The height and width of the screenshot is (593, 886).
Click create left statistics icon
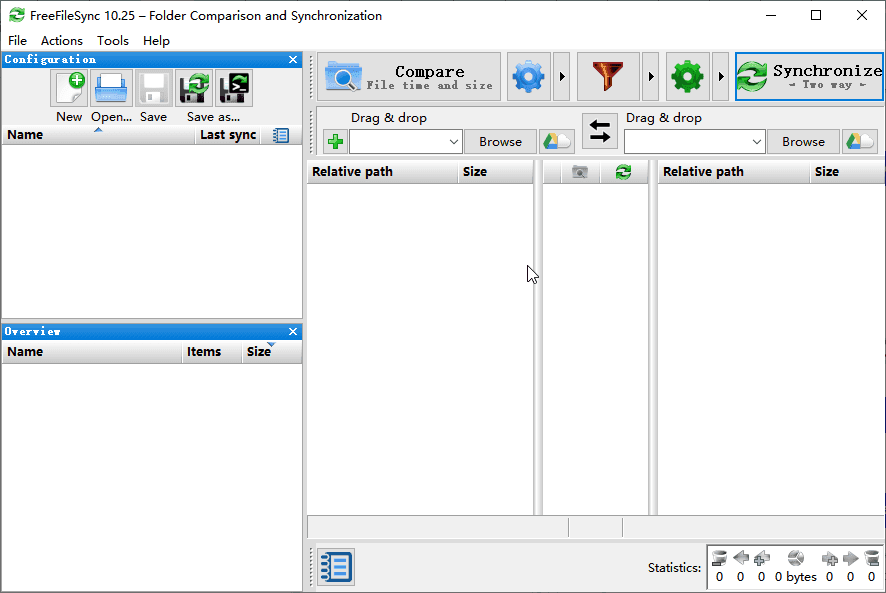(x=762, y=559)
